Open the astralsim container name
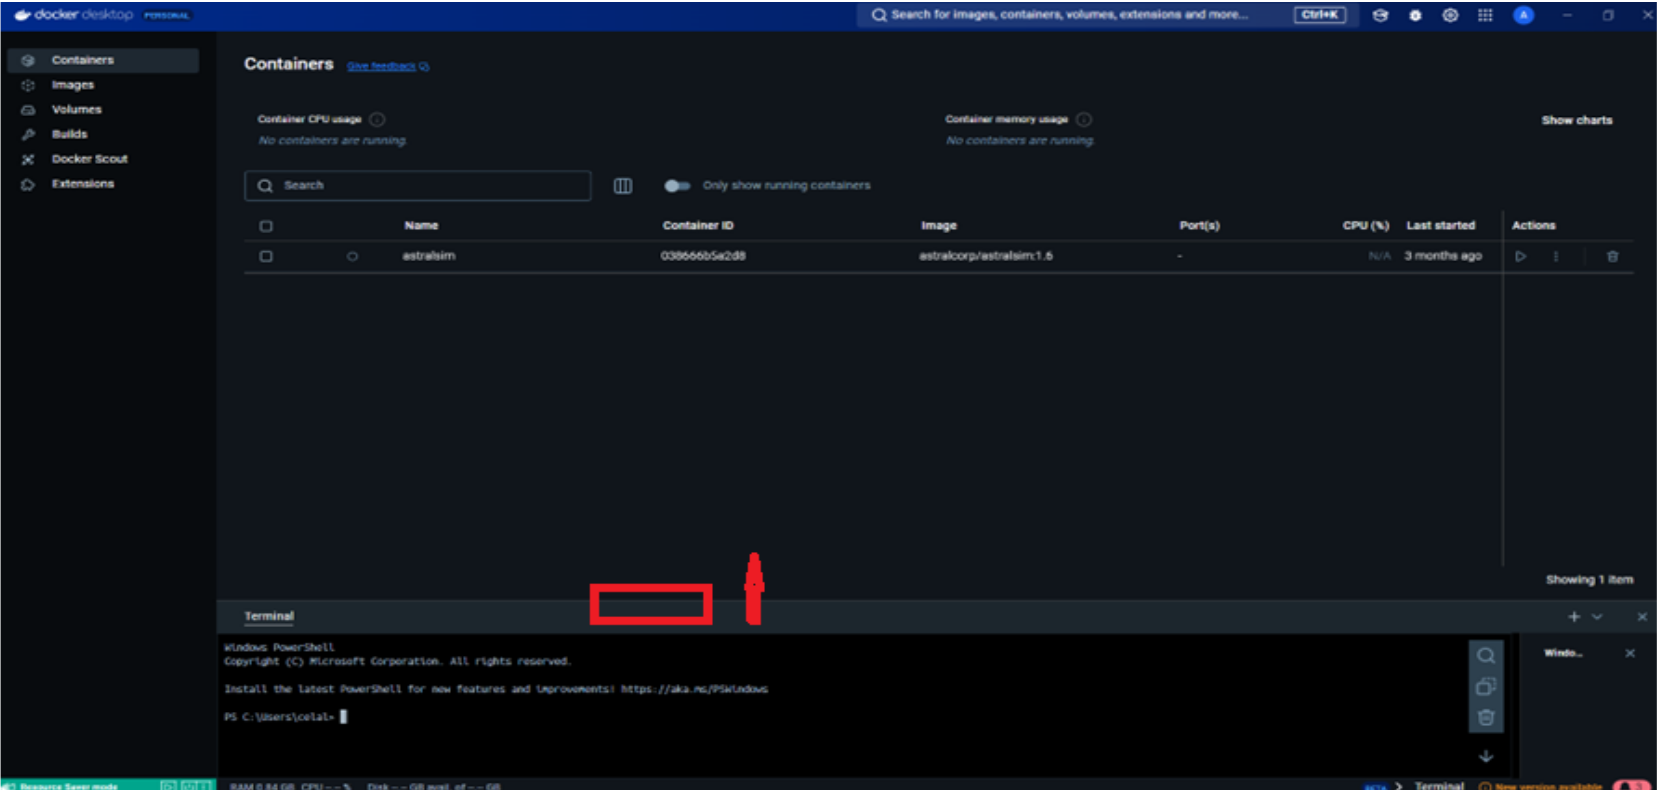This screenshot has height=790, width=1657. (x=428, y=256)
